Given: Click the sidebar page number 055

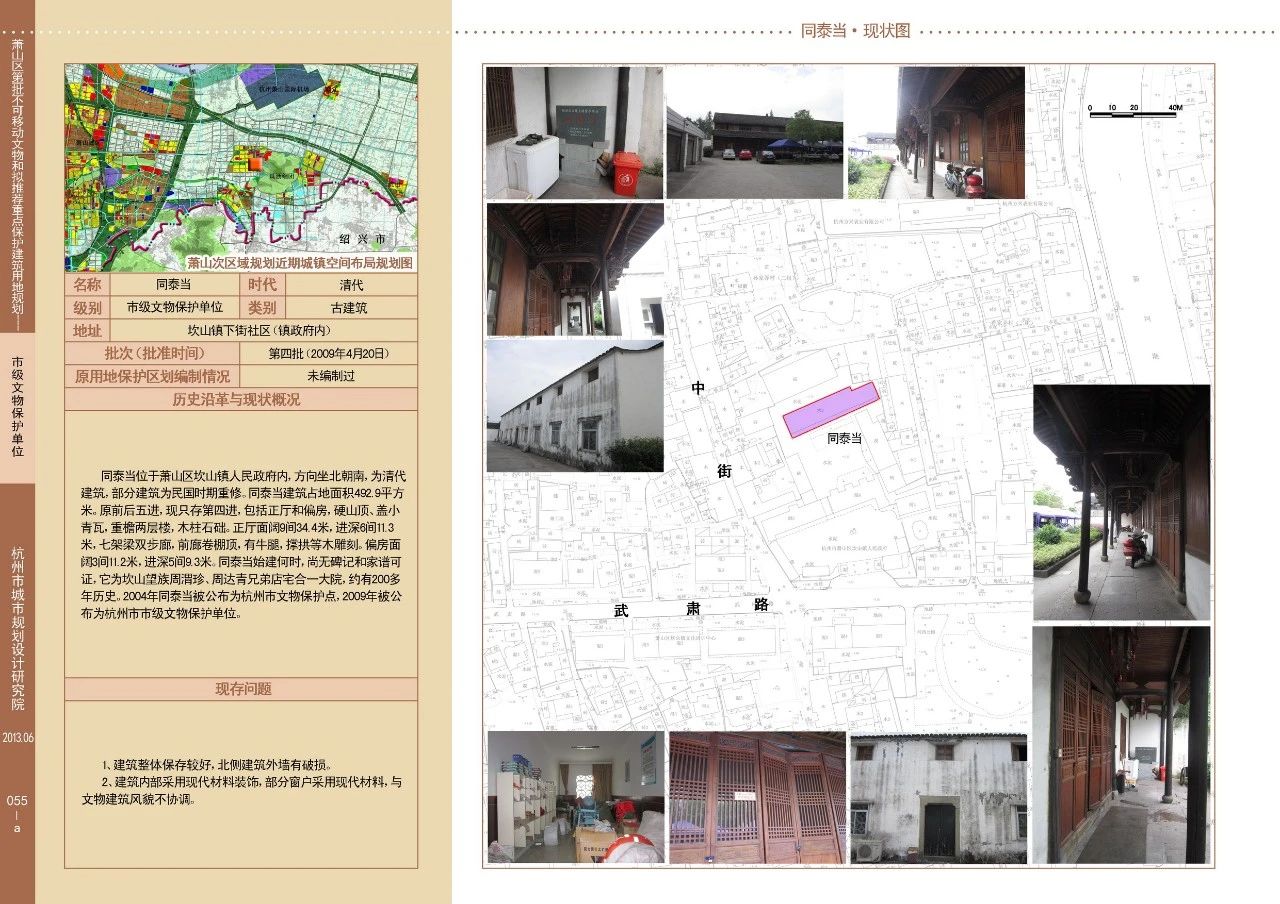Looking at the screenshot, I should point(17,801).
